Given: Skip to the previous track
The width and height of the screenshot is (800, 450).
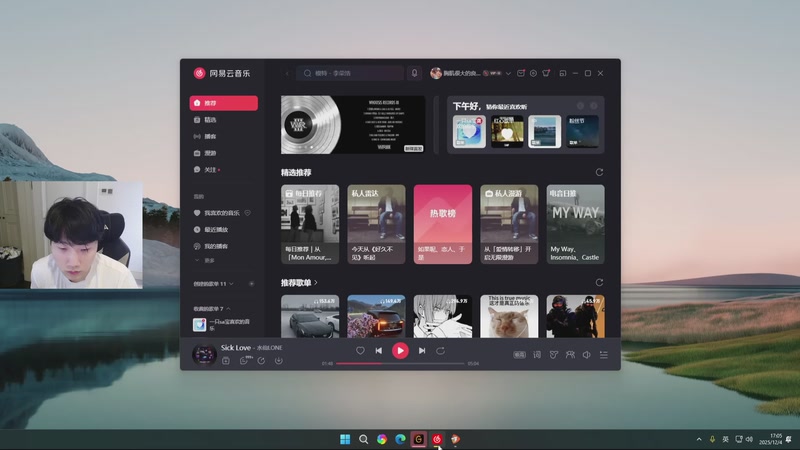Looking at the screenshot, I should (379, 351).
